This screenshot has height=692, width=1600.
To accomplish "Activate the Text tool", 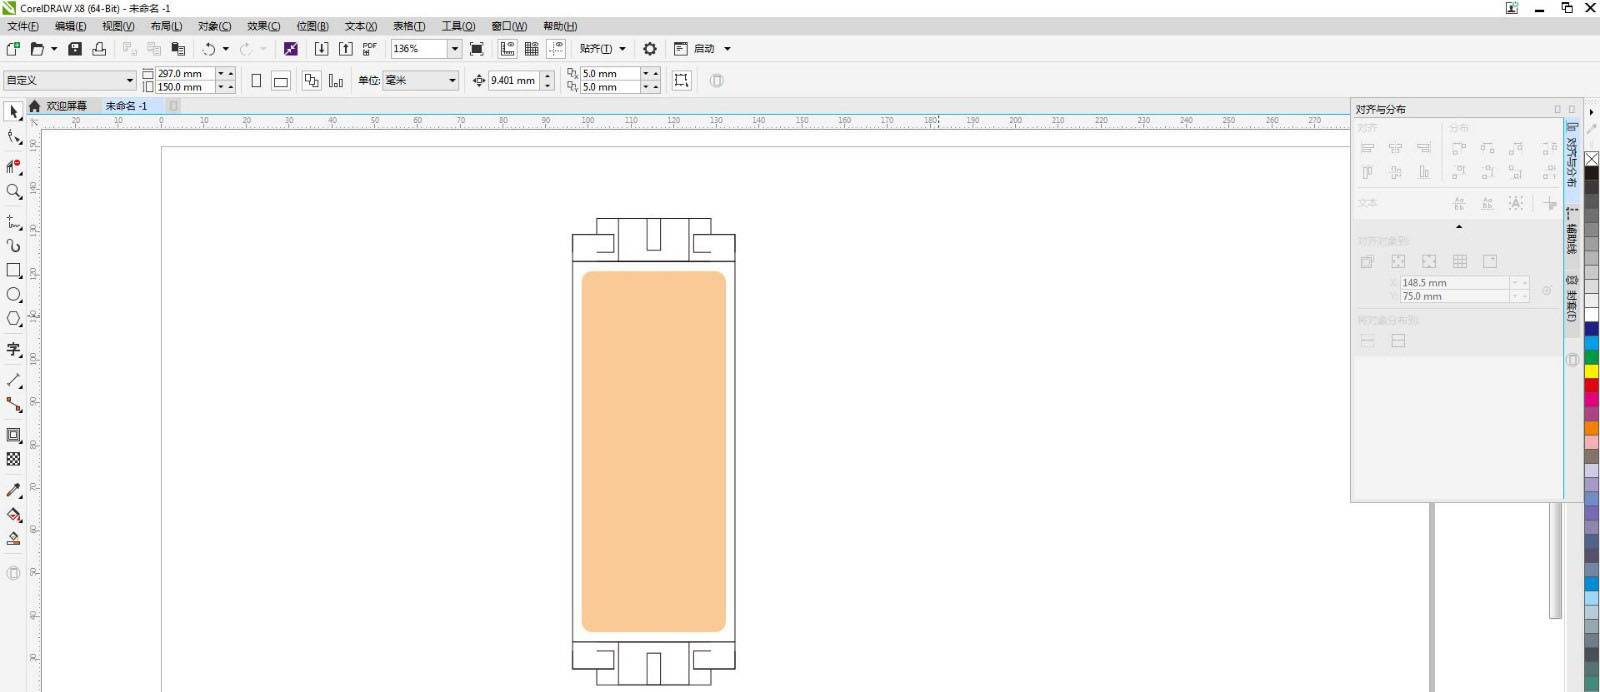I will (14, 349).
